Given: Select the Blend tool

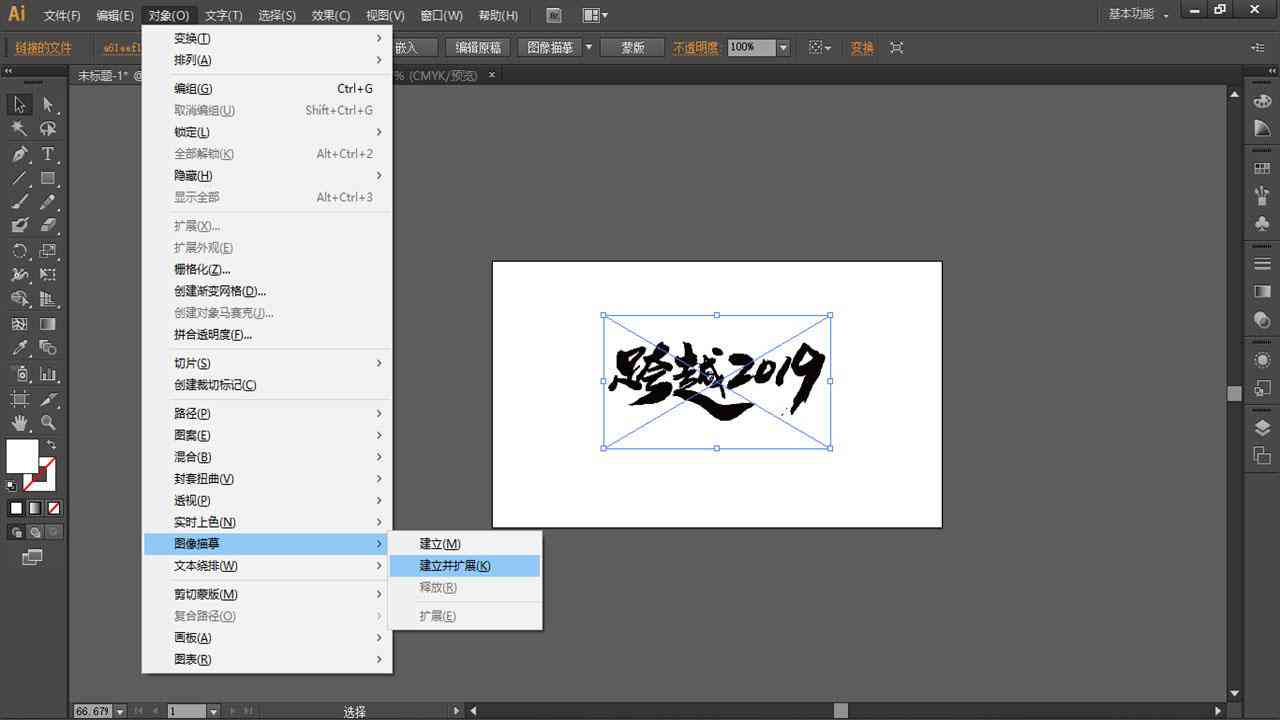Looking at the screenshot, I should (x=48, y=348).
